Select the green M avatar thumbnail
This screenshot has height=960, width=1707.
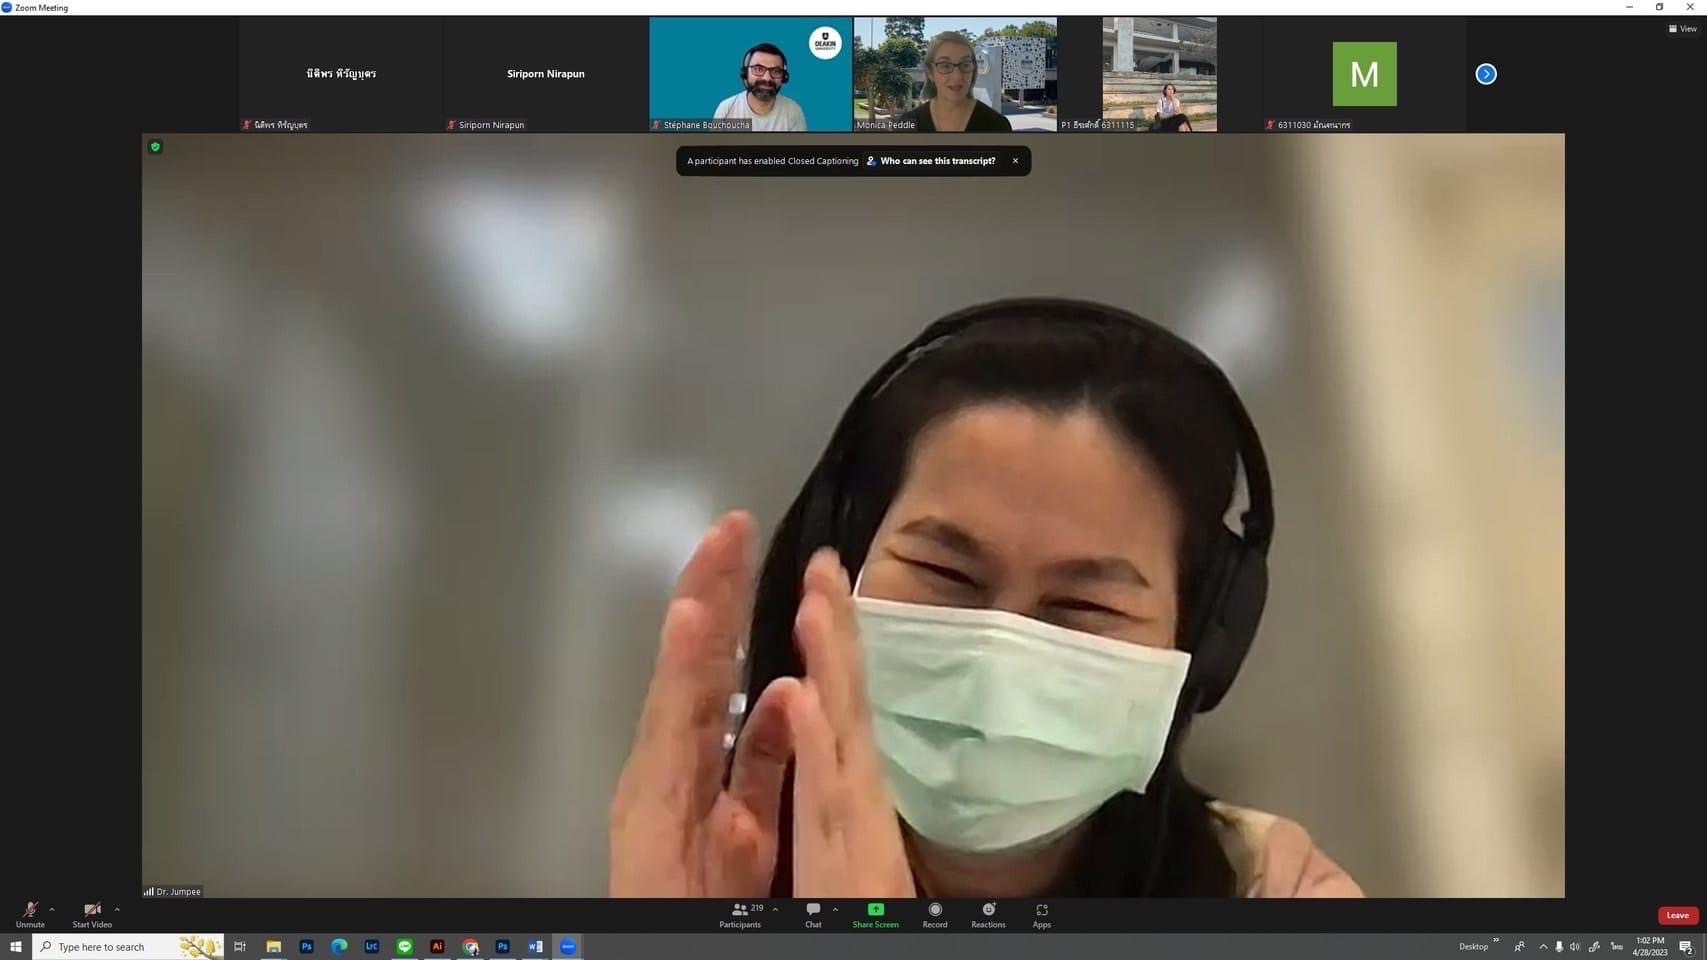click(1364, 74)
